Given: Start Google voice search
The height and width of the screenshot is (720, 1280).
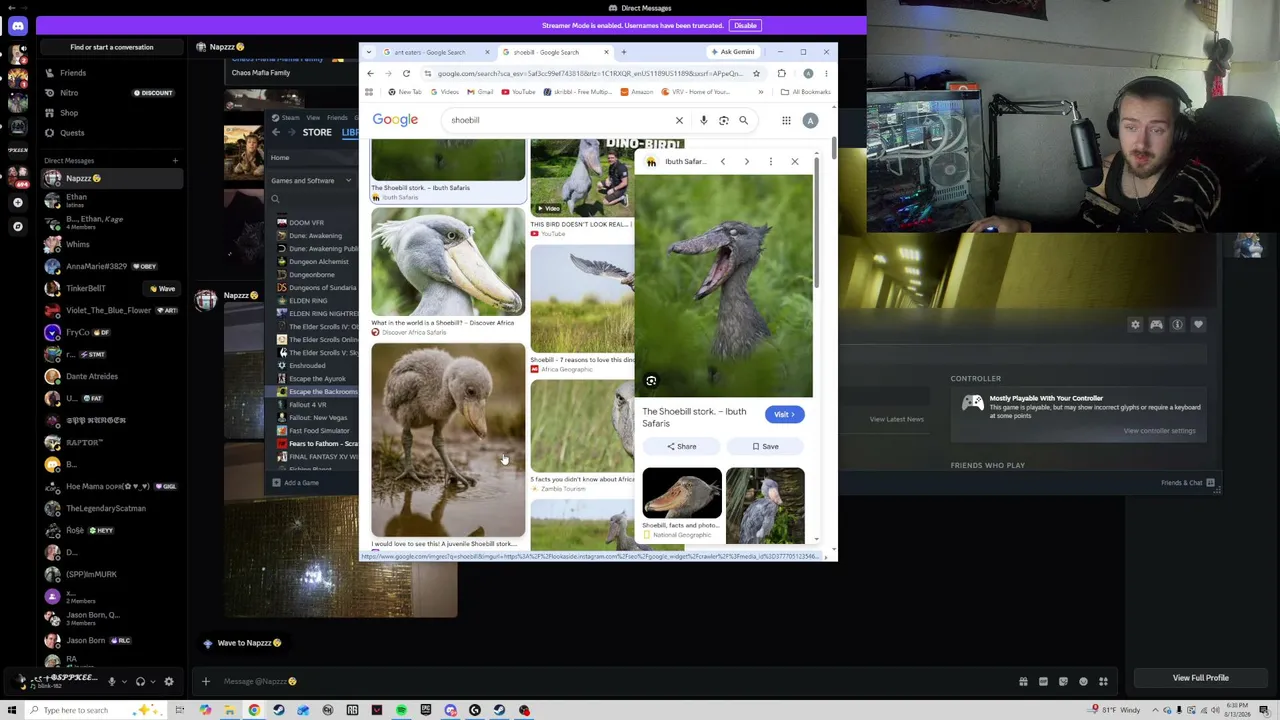Looking at the screenshot, I should (704, 120).
